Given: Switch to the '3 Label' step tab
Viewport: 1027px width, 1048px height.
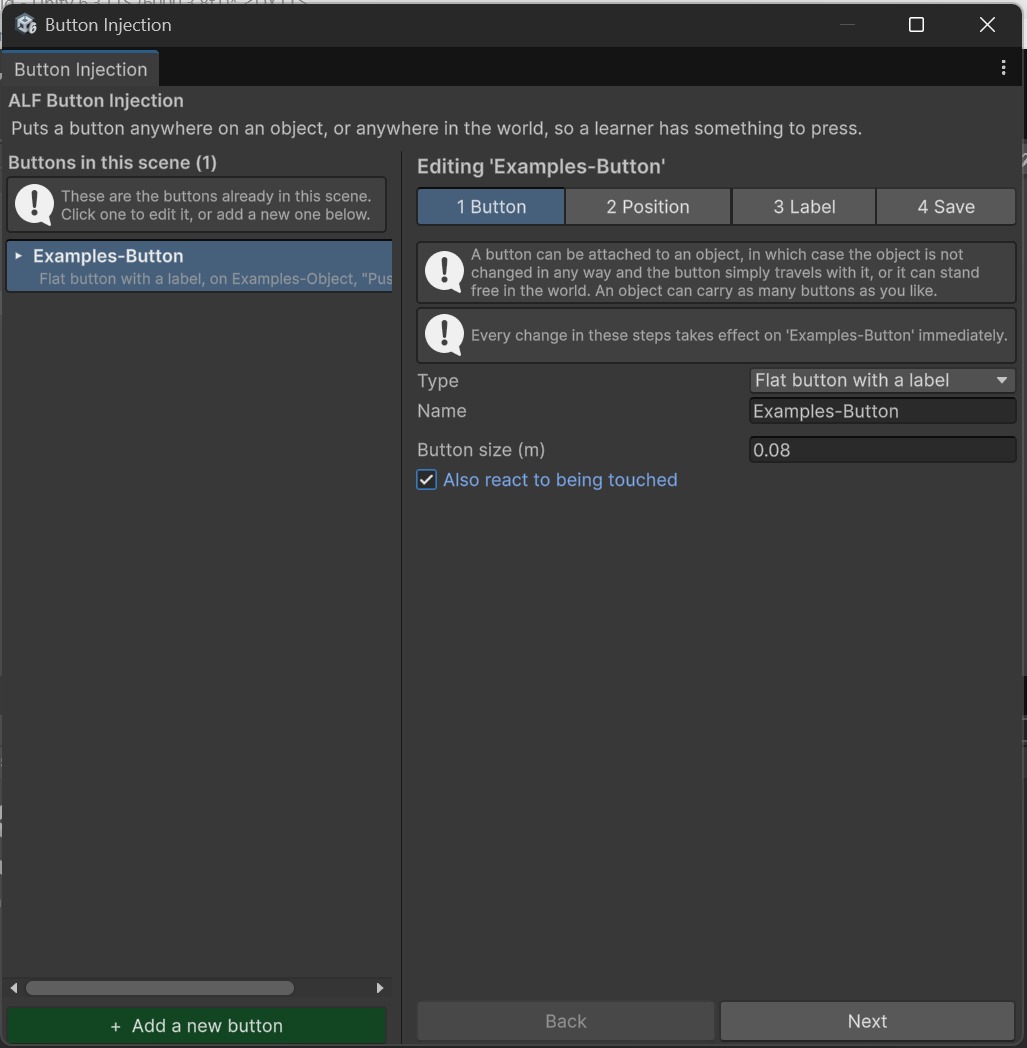Looking at the screenshot, I should (804, 207).
